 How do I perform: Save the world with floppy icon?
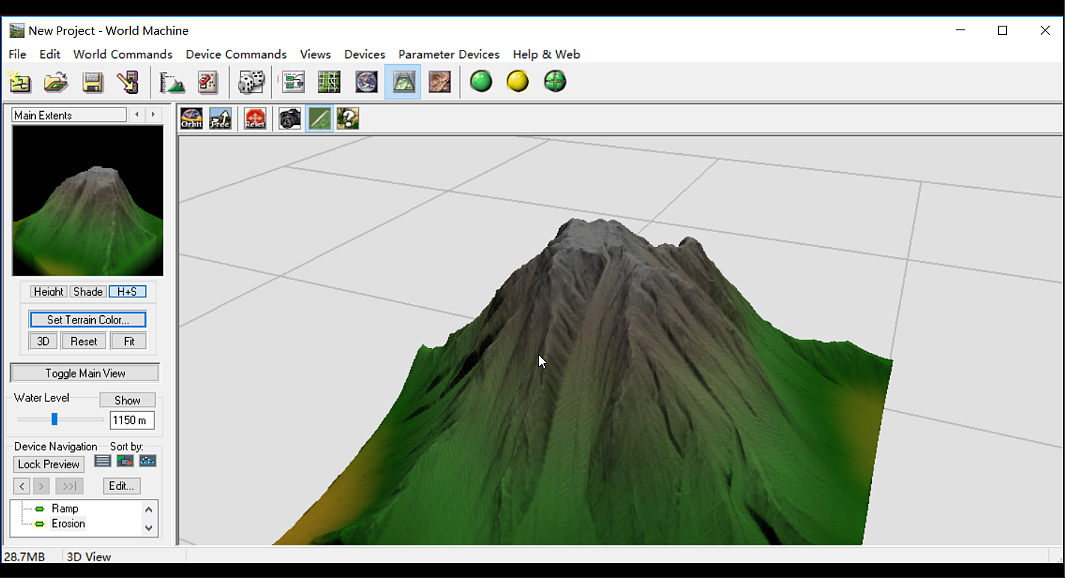click(92, 82)
